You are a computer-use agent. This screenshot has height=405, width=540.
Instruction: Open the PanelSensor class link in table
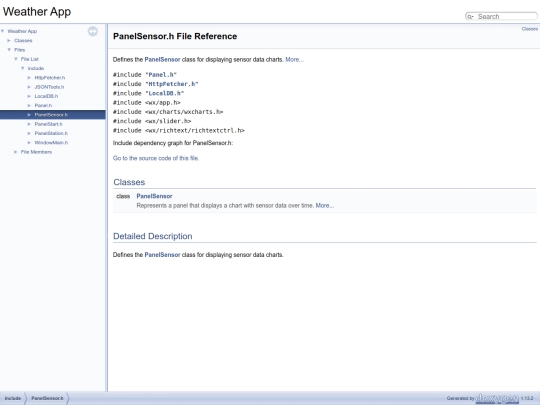(154, 196)
